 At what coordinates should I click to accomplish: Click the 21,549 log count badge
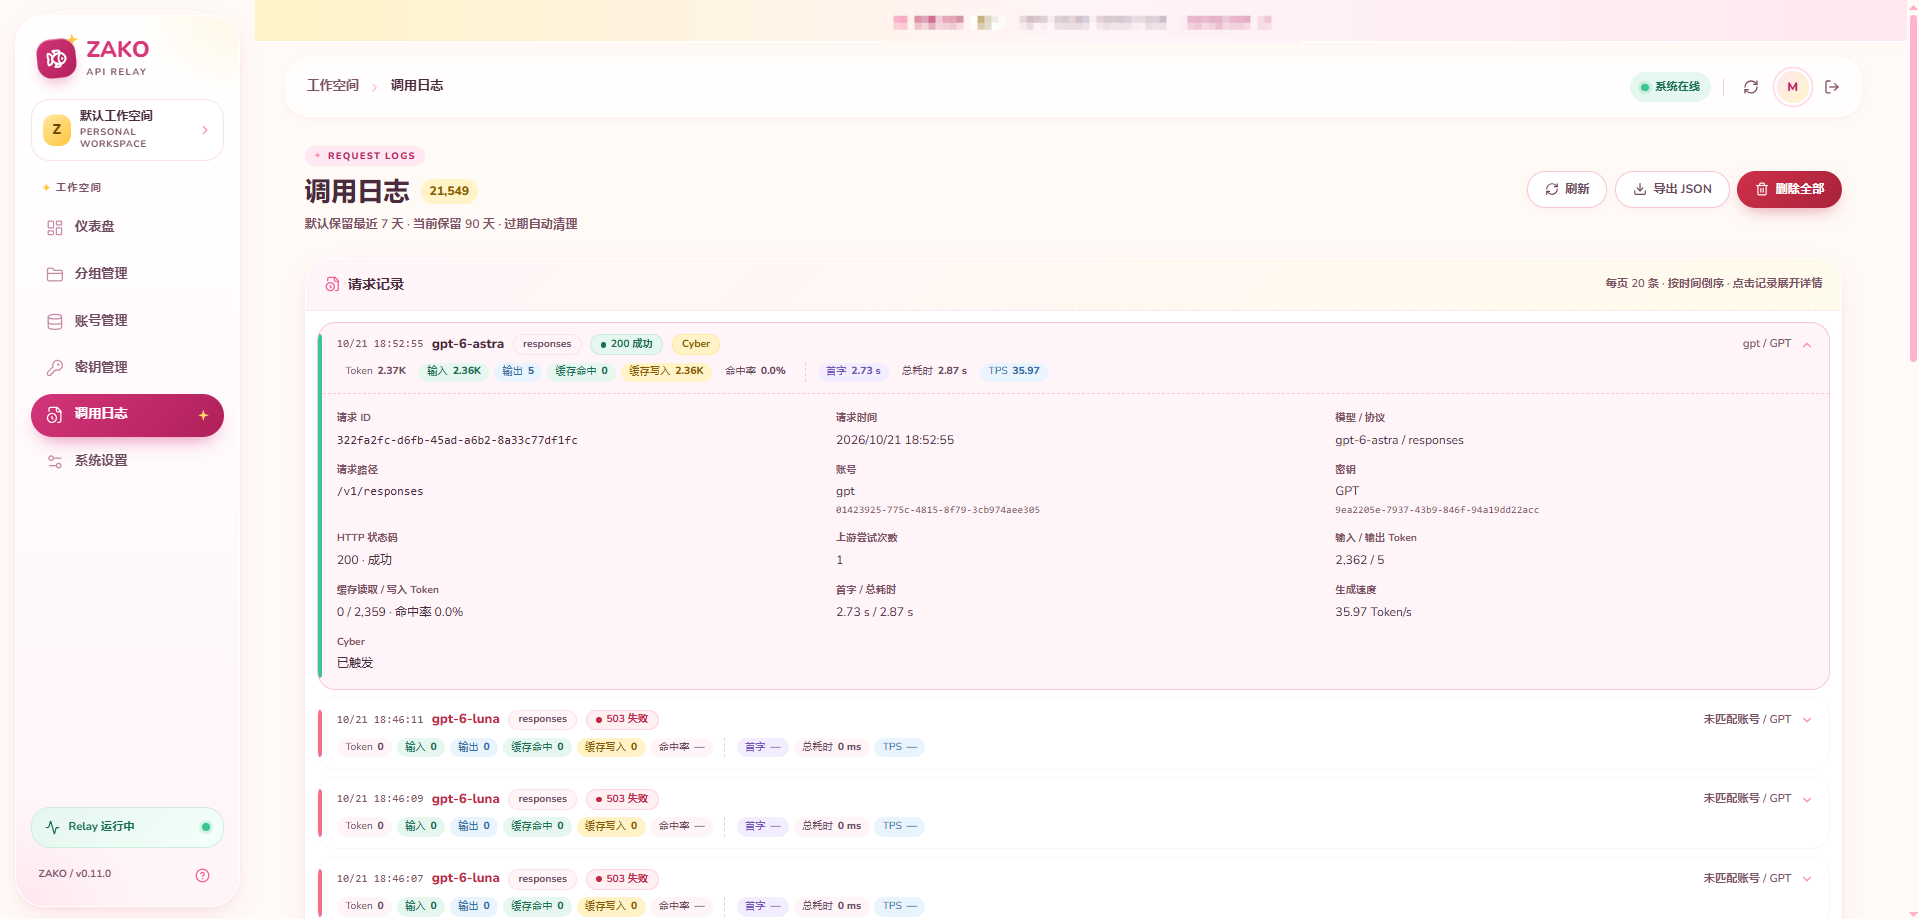coord(449,191)
